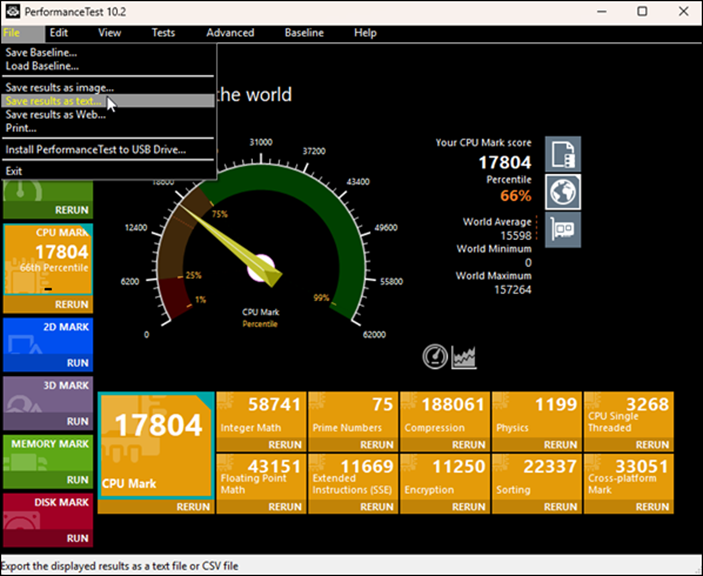Open the system information icon beside the CPU Mark score

[x=563, y=154]
